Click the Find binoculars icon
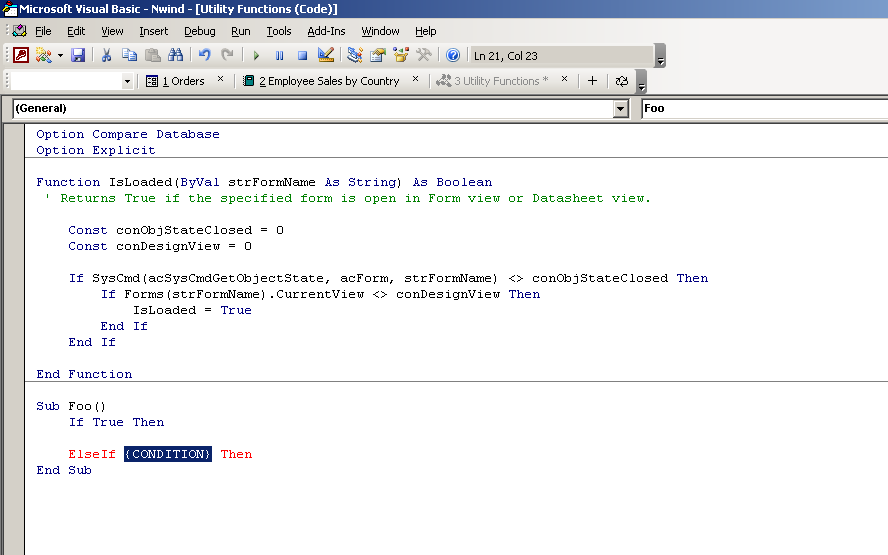The width and height of the screenshot is (888, 555). tap(176, 55)
